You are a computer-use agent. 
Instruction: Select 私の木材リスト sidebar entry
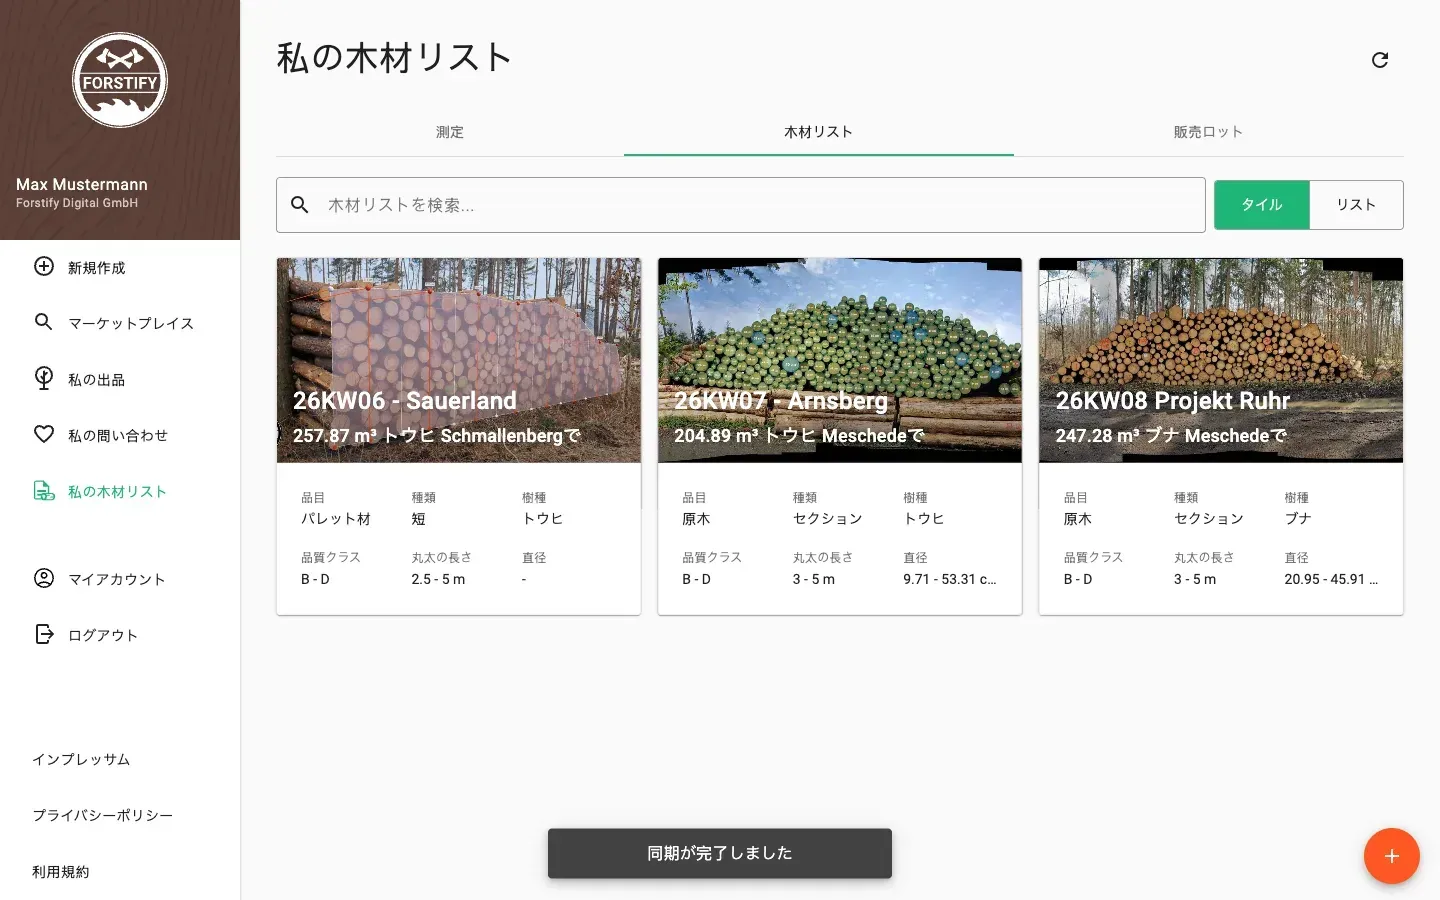(120, 491)
